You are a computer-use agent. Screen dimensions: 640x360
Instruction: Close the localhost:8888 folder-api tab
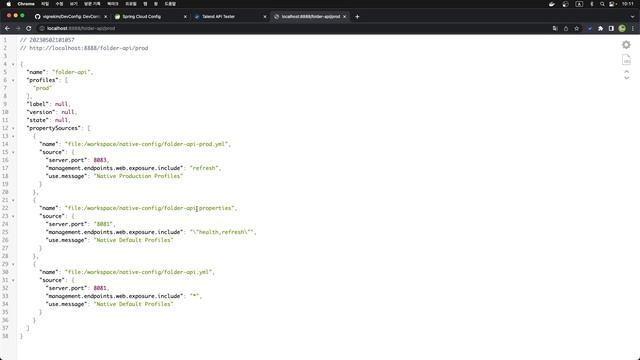coord(344,17)
